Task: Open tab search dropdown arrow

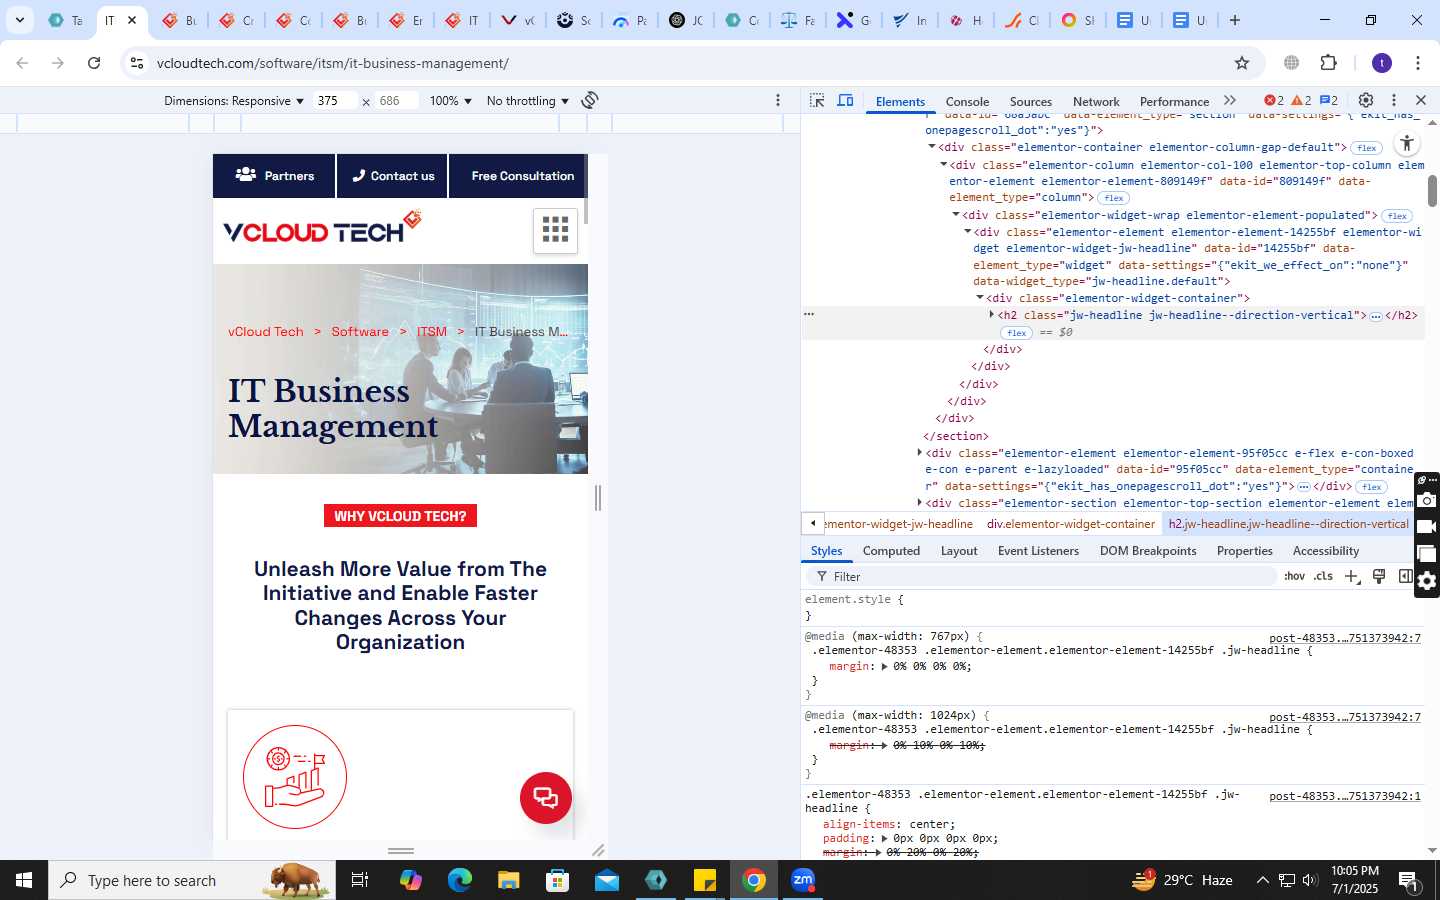Action: click(x=19, y=20)
